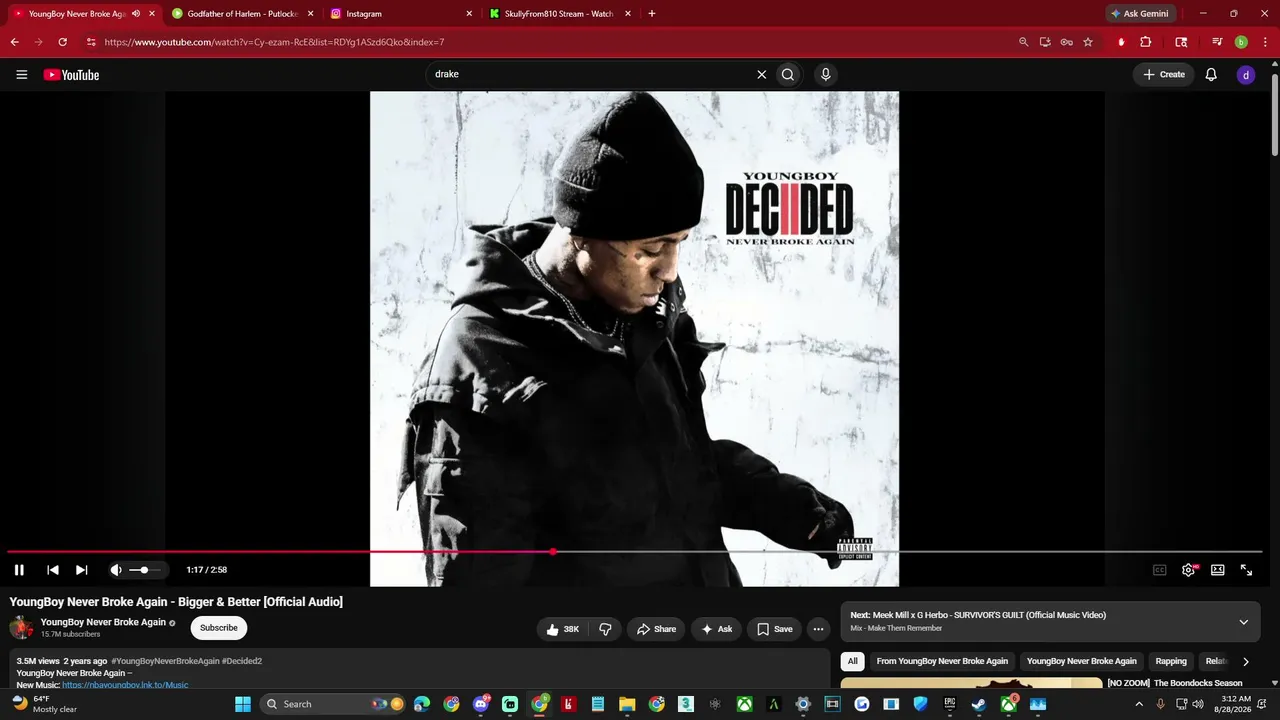The width and height of the screenshot is (1280, 720).
Task: Mute the player volume speaker
Action: click(x=116, y=570)
